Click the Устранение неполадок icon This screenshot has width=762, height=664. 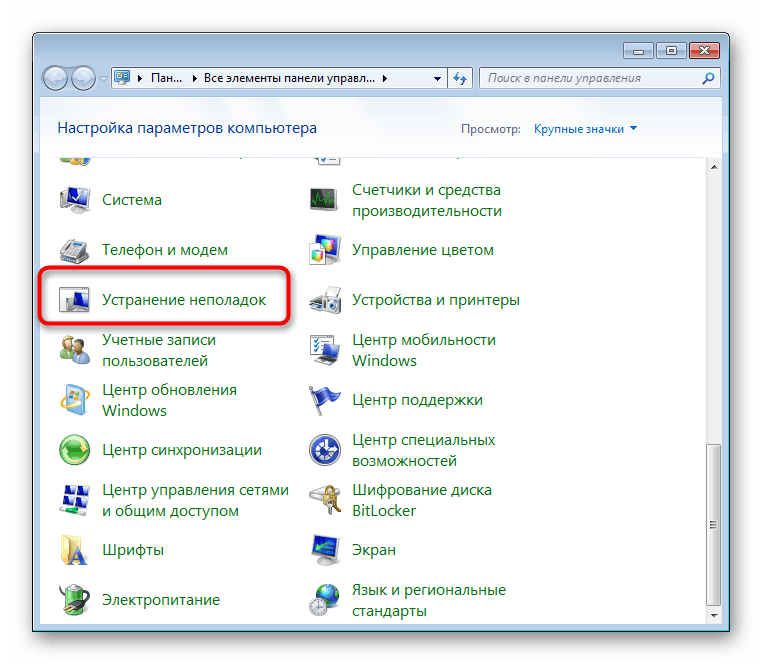click(x=74, y=299)
